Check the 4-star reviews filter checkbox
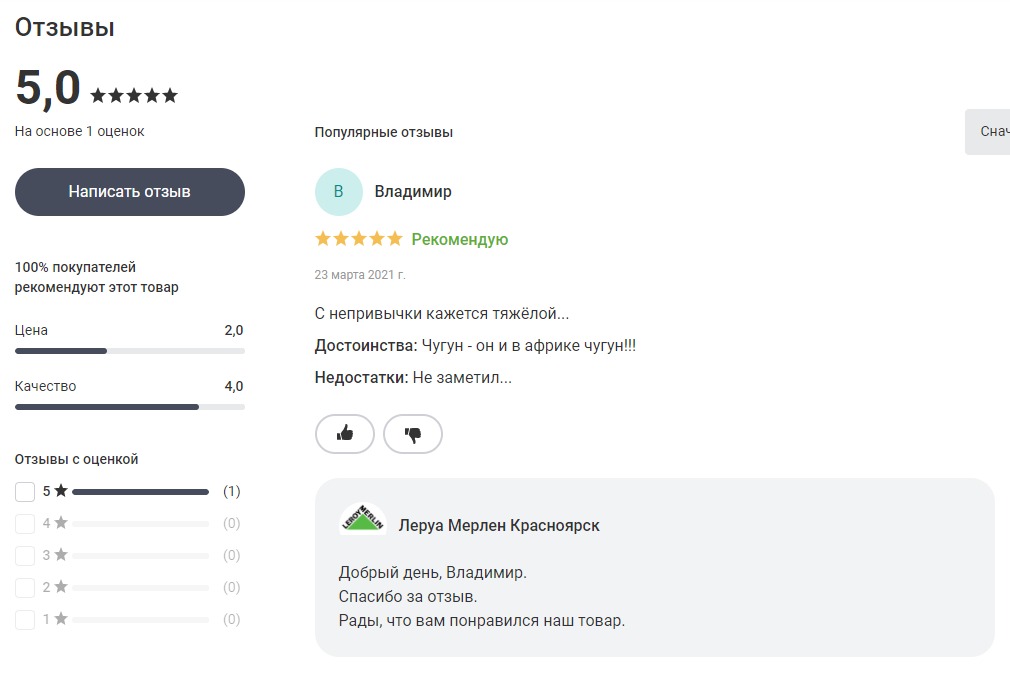Viewport: 1010px width, 676px height. [x=24, y=523]
